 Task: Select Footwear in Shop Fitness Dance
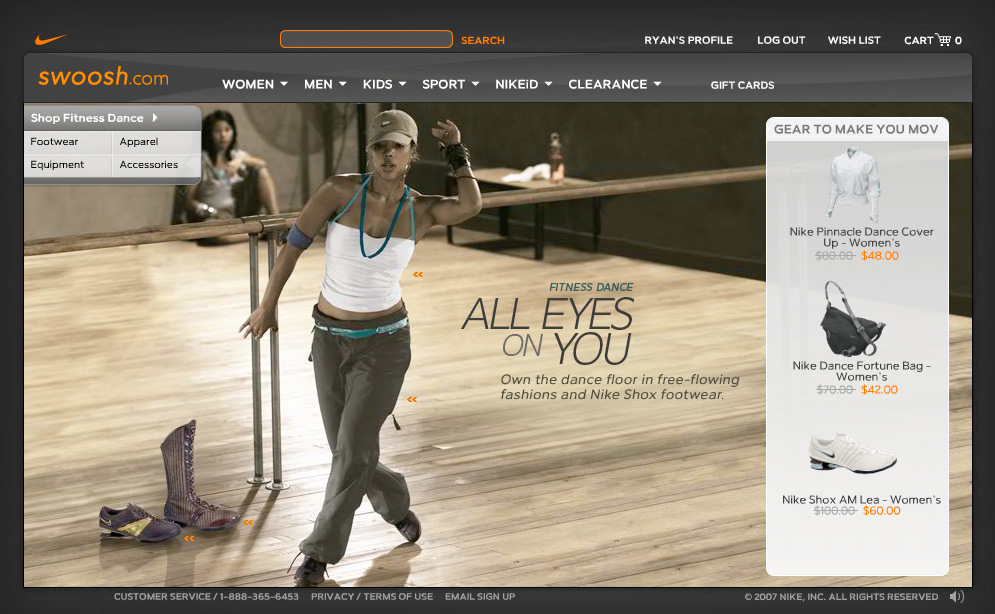point(54,141)
